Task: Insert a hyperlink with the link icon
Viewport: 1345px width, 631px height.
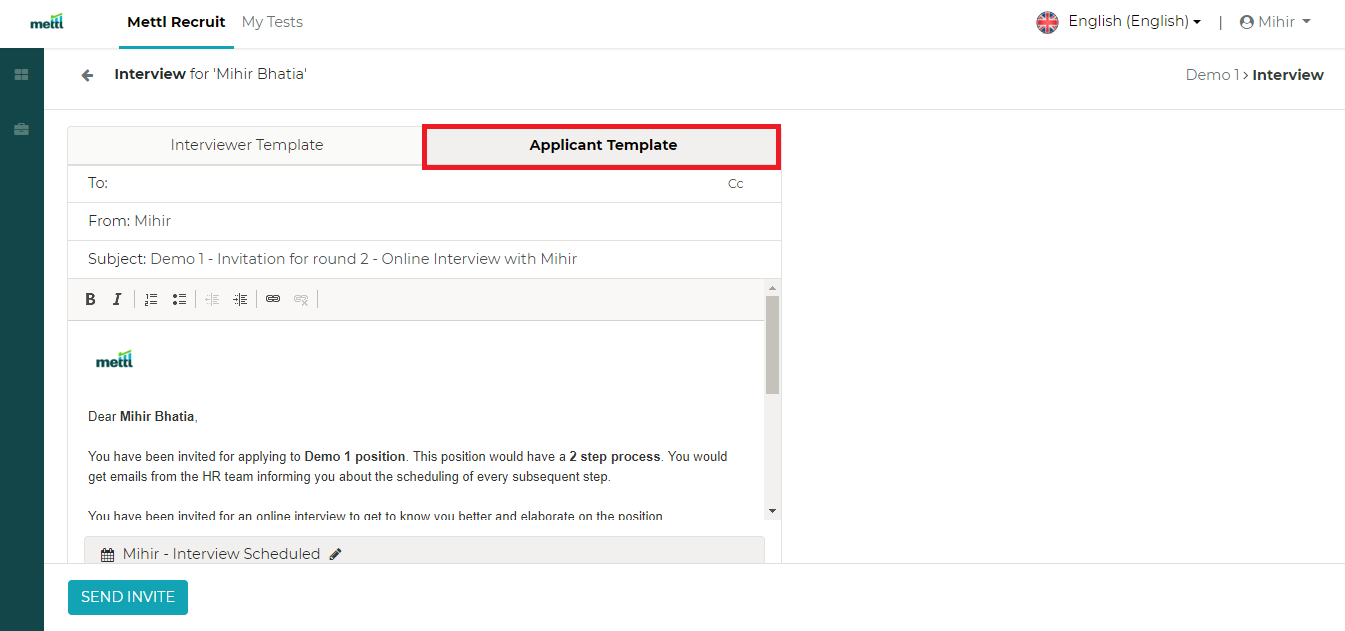Action: pos(273,299)
